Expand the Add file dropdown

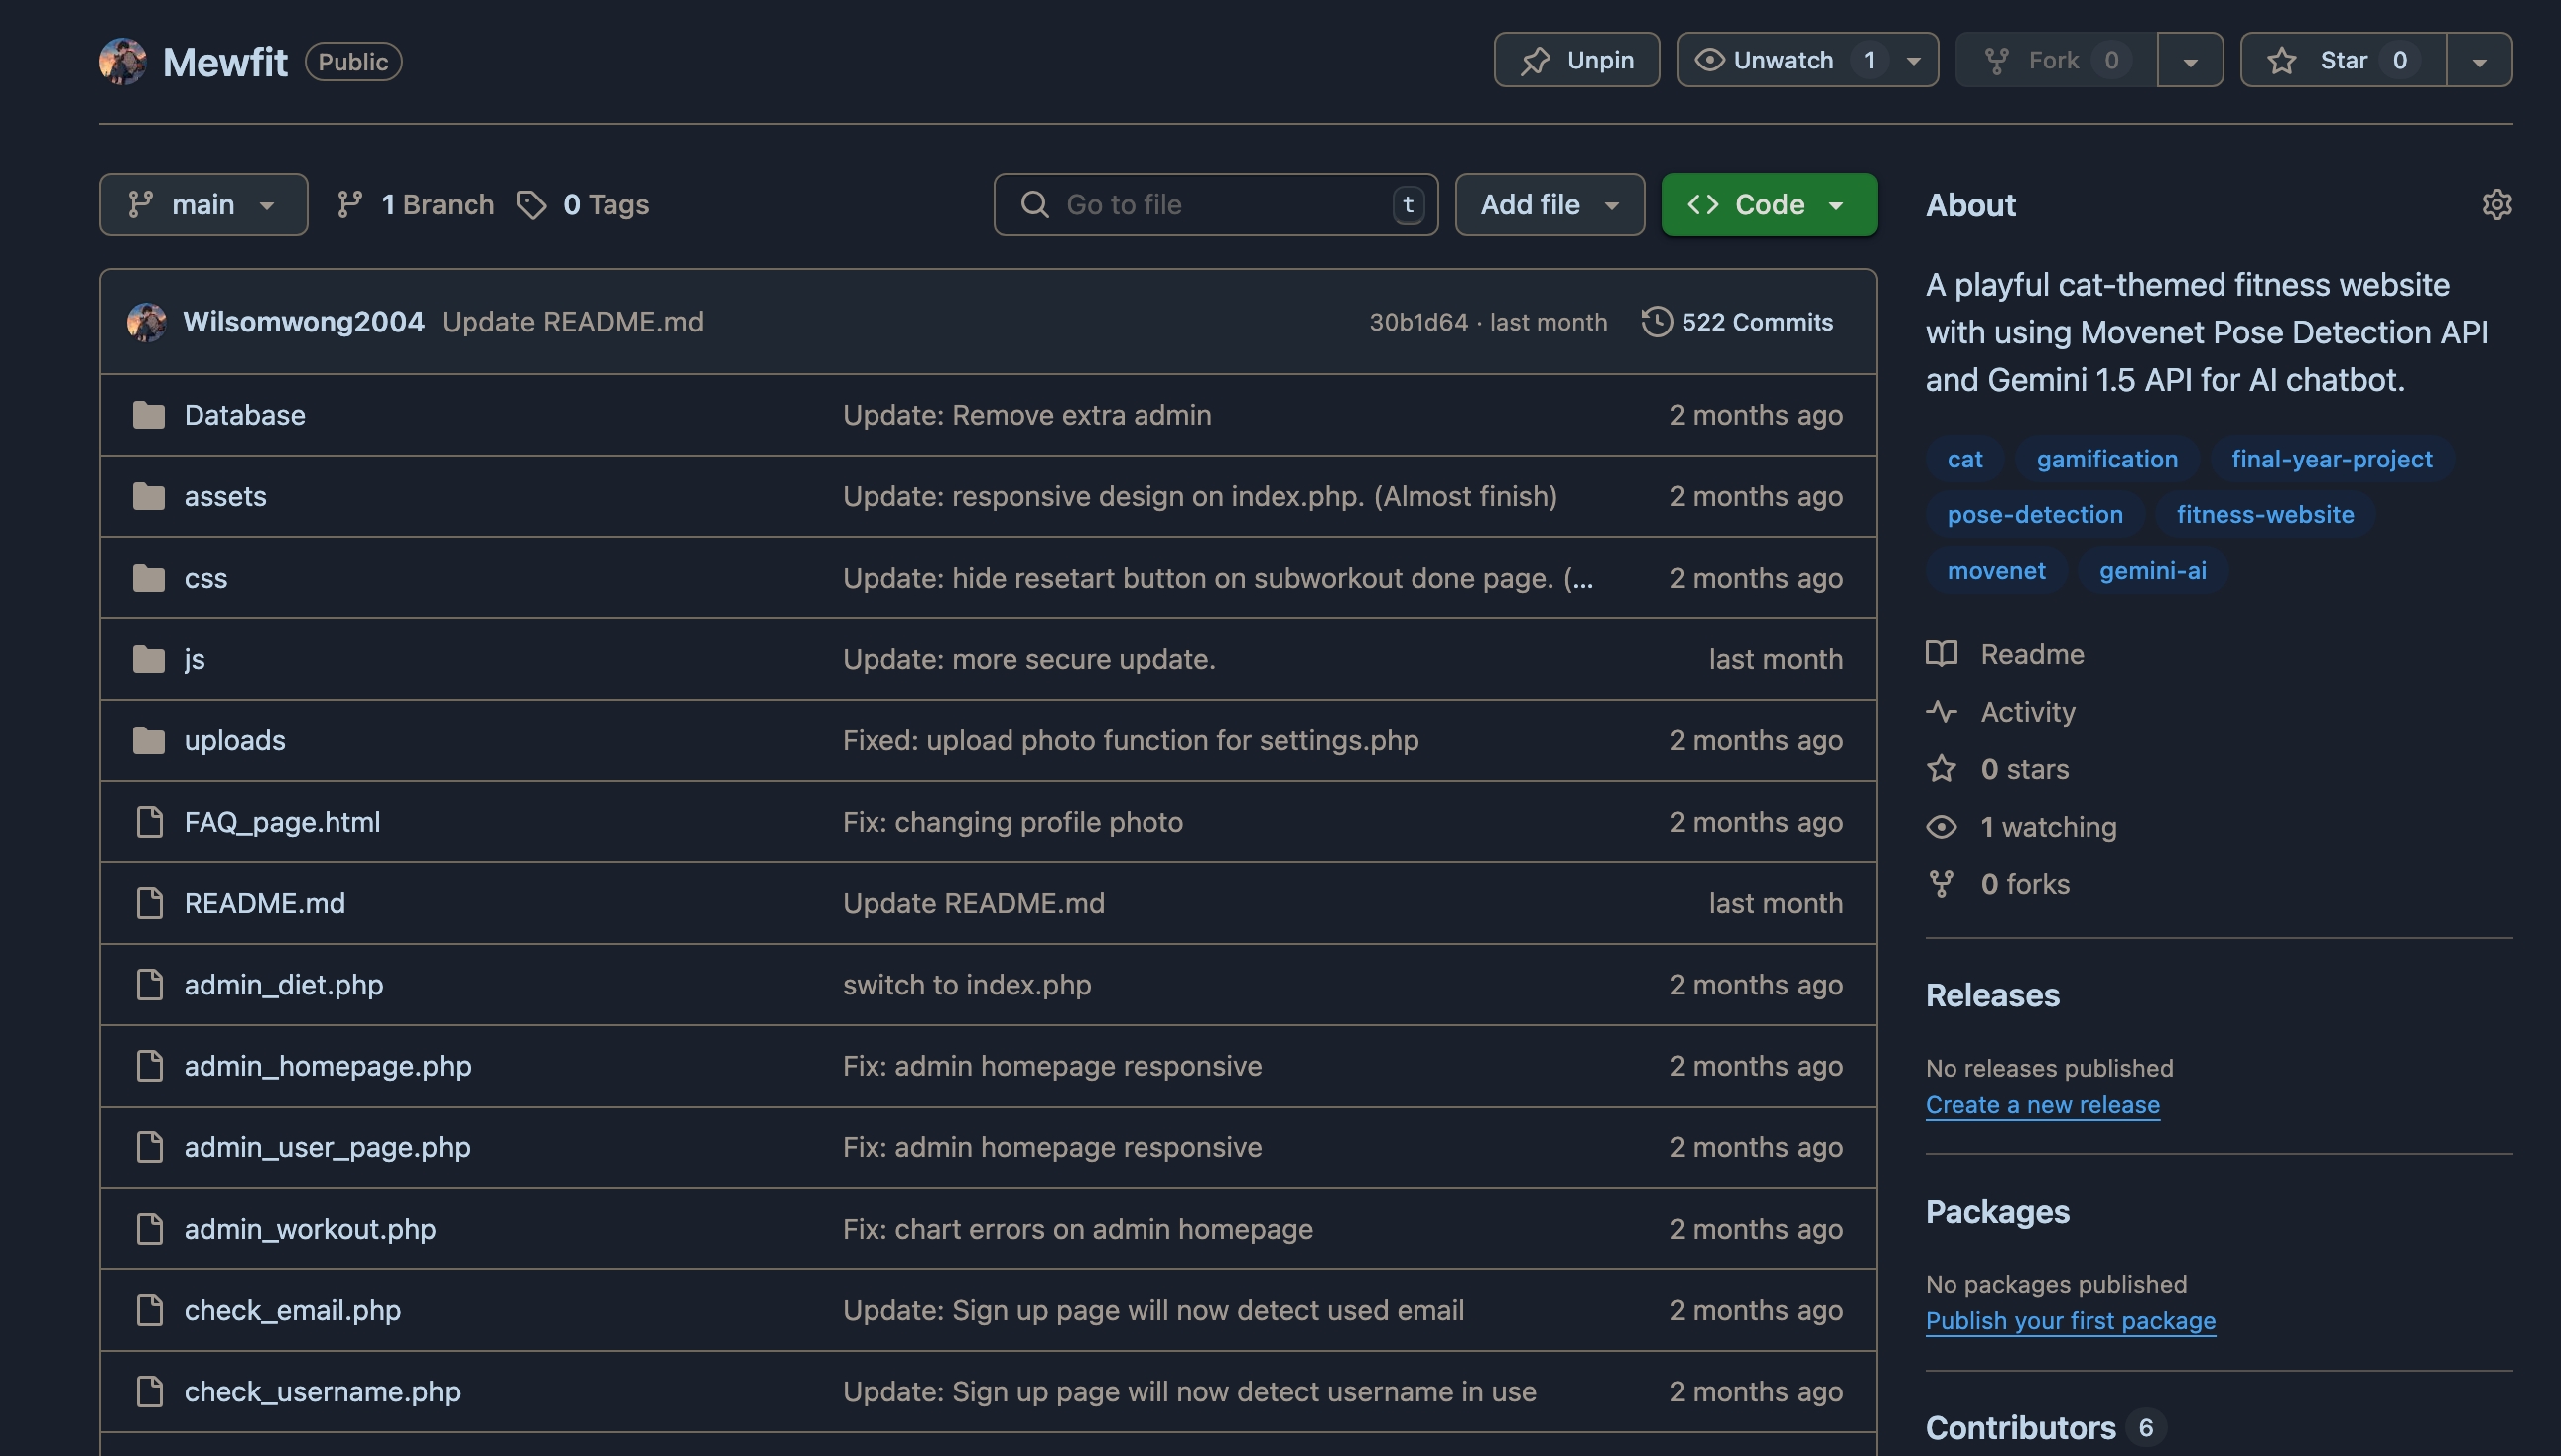click(x=1549, y=204)
